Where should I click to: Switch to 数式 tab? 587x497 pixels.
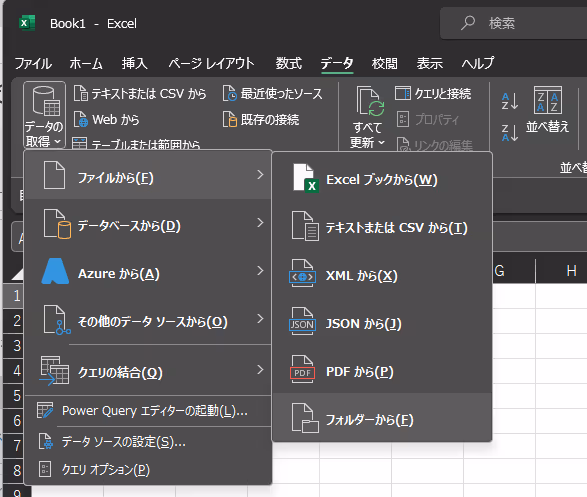(289, 63)
